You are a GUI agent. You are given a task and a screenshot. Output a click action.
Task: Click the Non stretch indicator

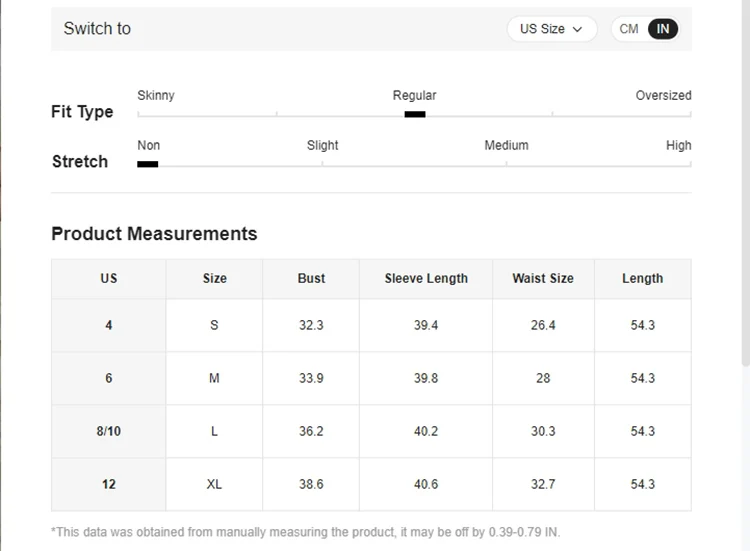[x=148, y=163]
